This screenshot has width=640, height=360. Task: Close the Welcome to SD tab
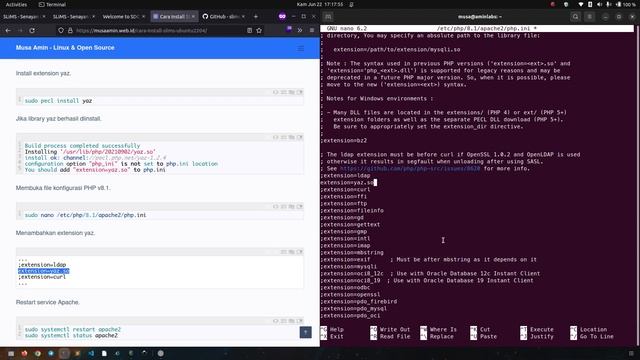143,16
